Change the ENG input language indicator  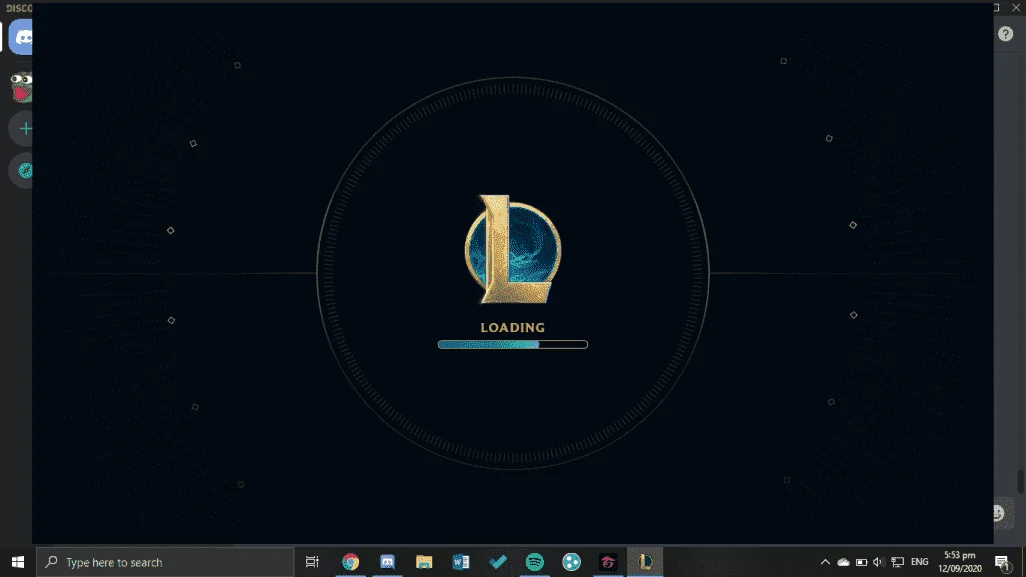tap(919, 562)
